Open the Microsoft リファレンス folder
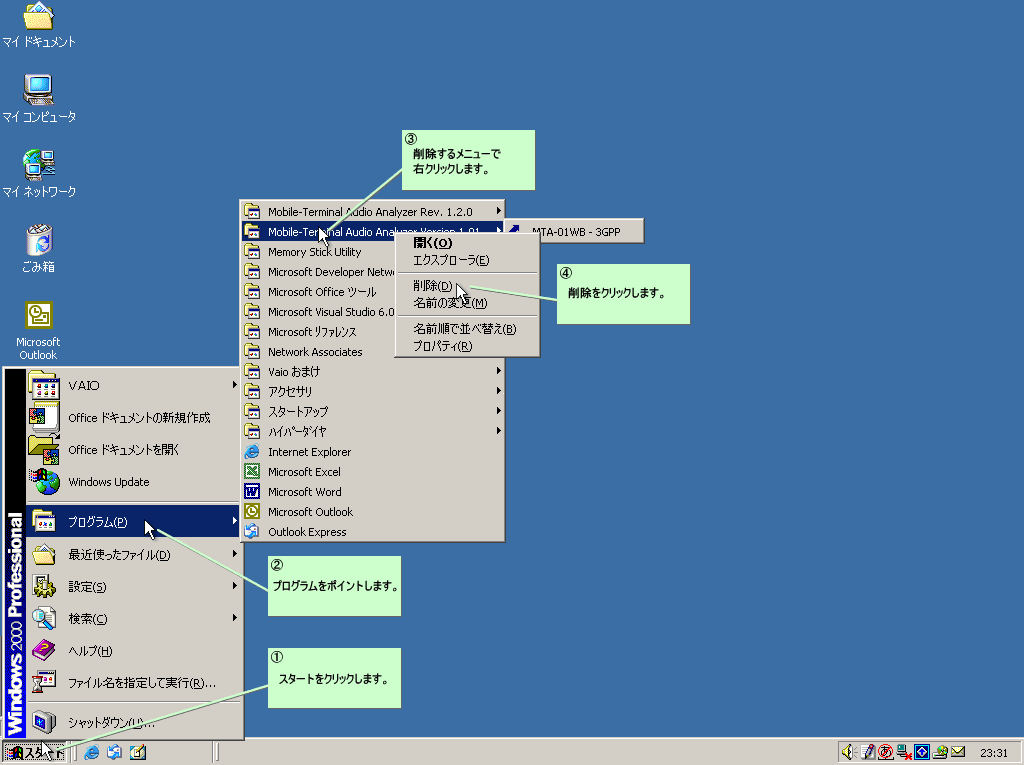 (x=319, y=332)
